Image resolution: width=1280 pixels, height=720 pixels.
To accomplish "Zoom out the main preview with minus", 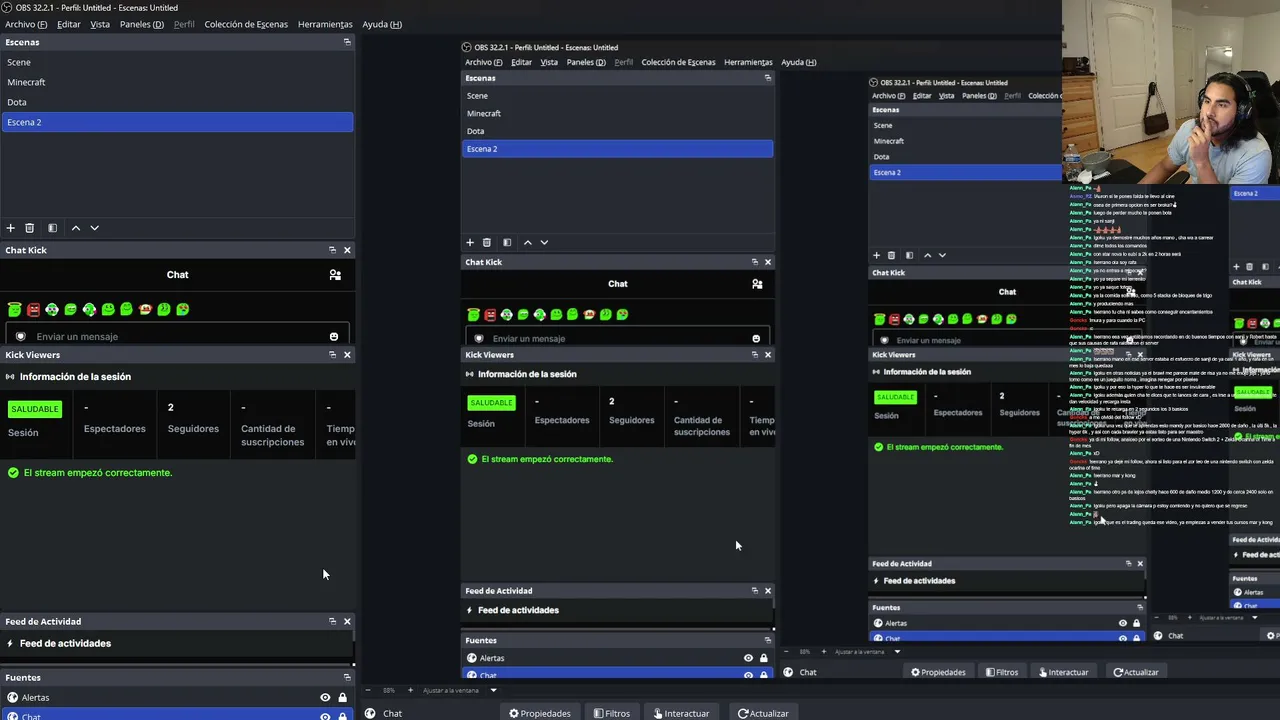I will 368,690.
